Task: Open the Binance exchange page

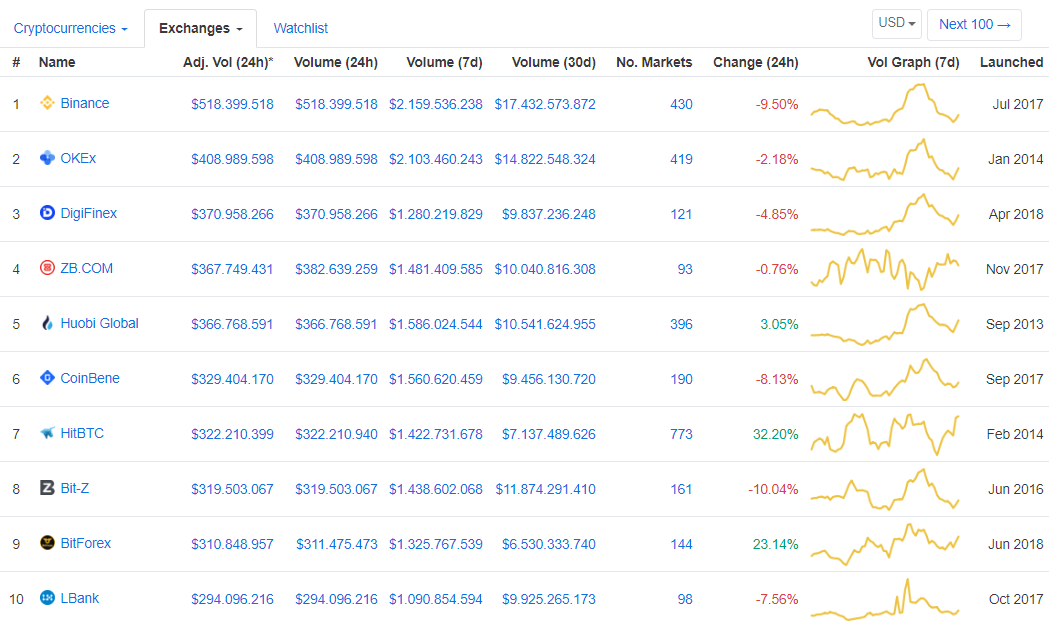Action: 85,103
